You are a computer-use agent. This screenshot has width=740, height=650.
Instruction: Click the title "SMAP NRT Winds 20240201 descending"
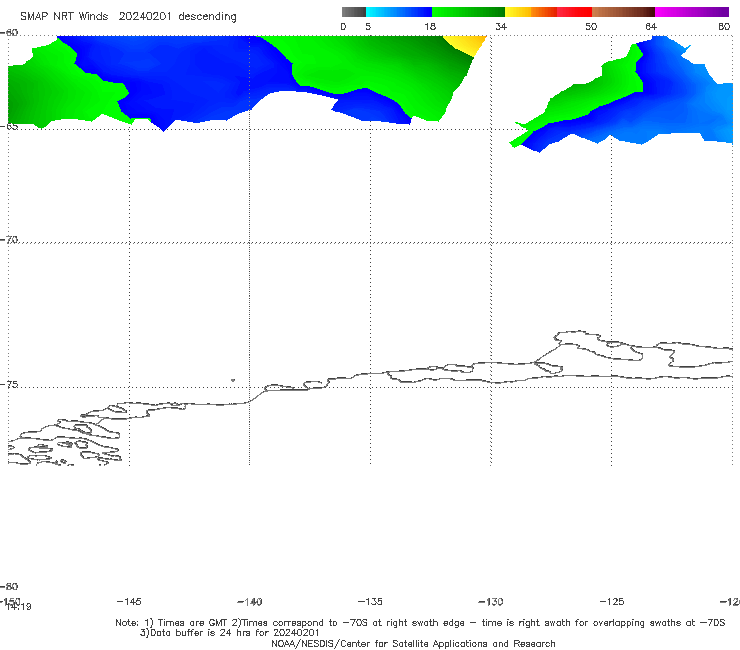[x=128, y=16]
